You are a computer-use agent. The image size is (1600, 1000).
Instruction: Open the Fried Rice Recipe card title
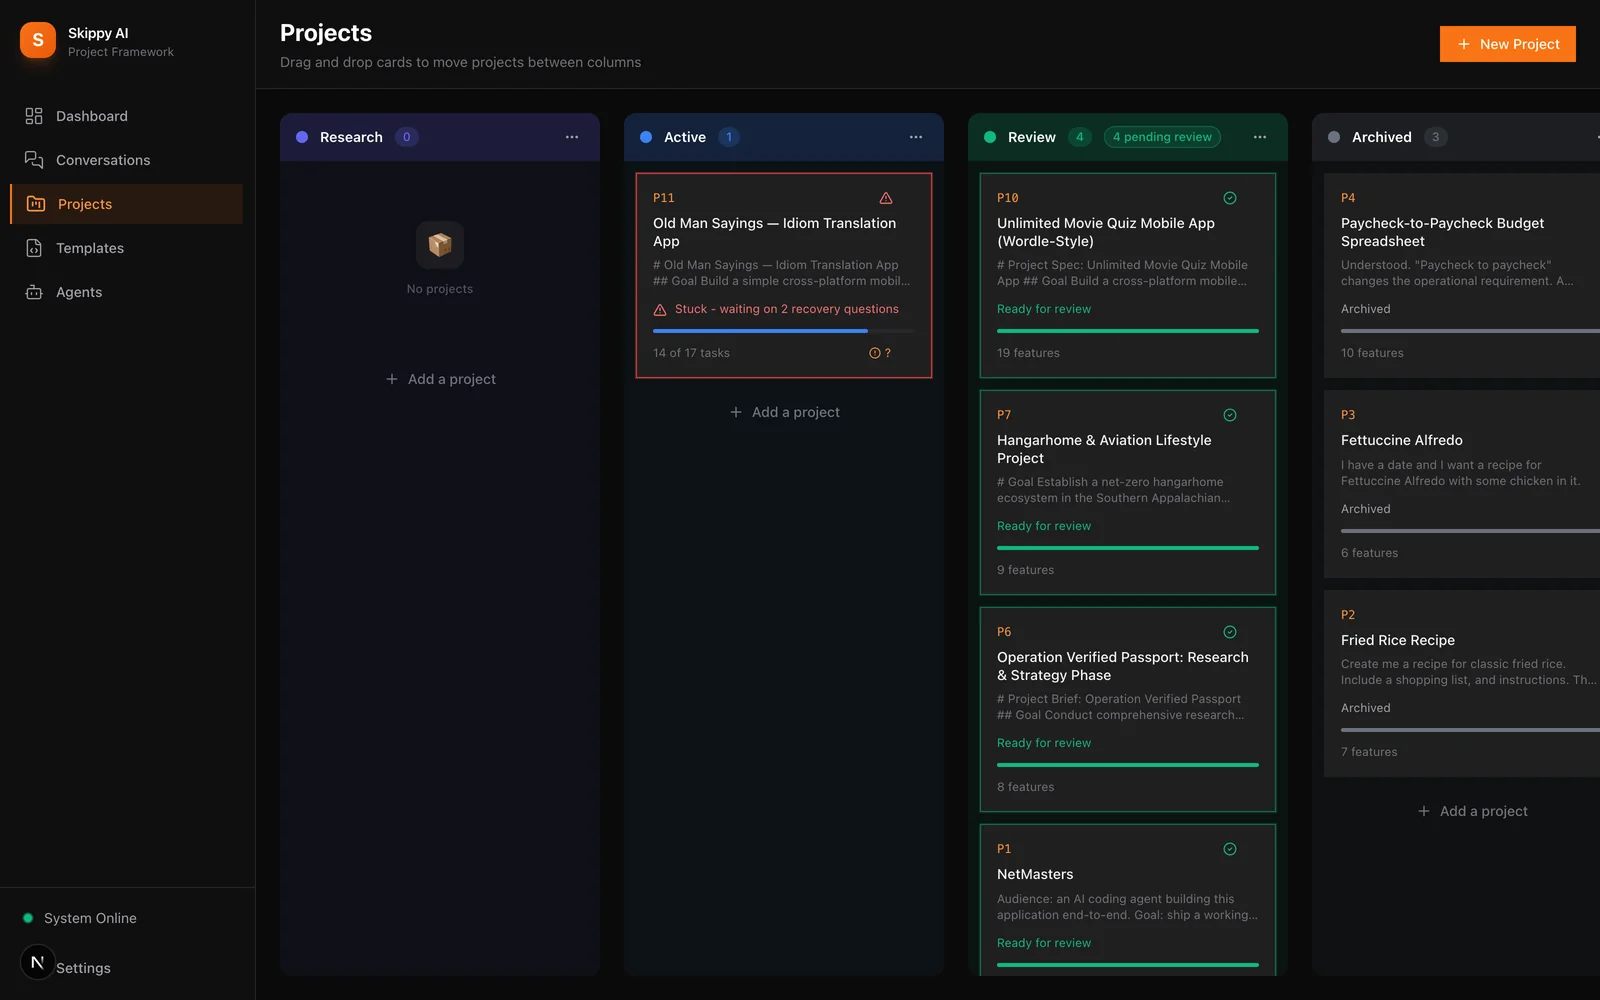pyautogui.click(x=1398, y=640)
